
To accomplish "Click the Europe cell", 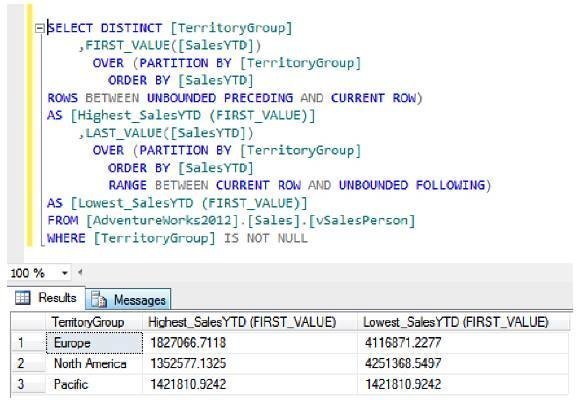I will [94, 343].
